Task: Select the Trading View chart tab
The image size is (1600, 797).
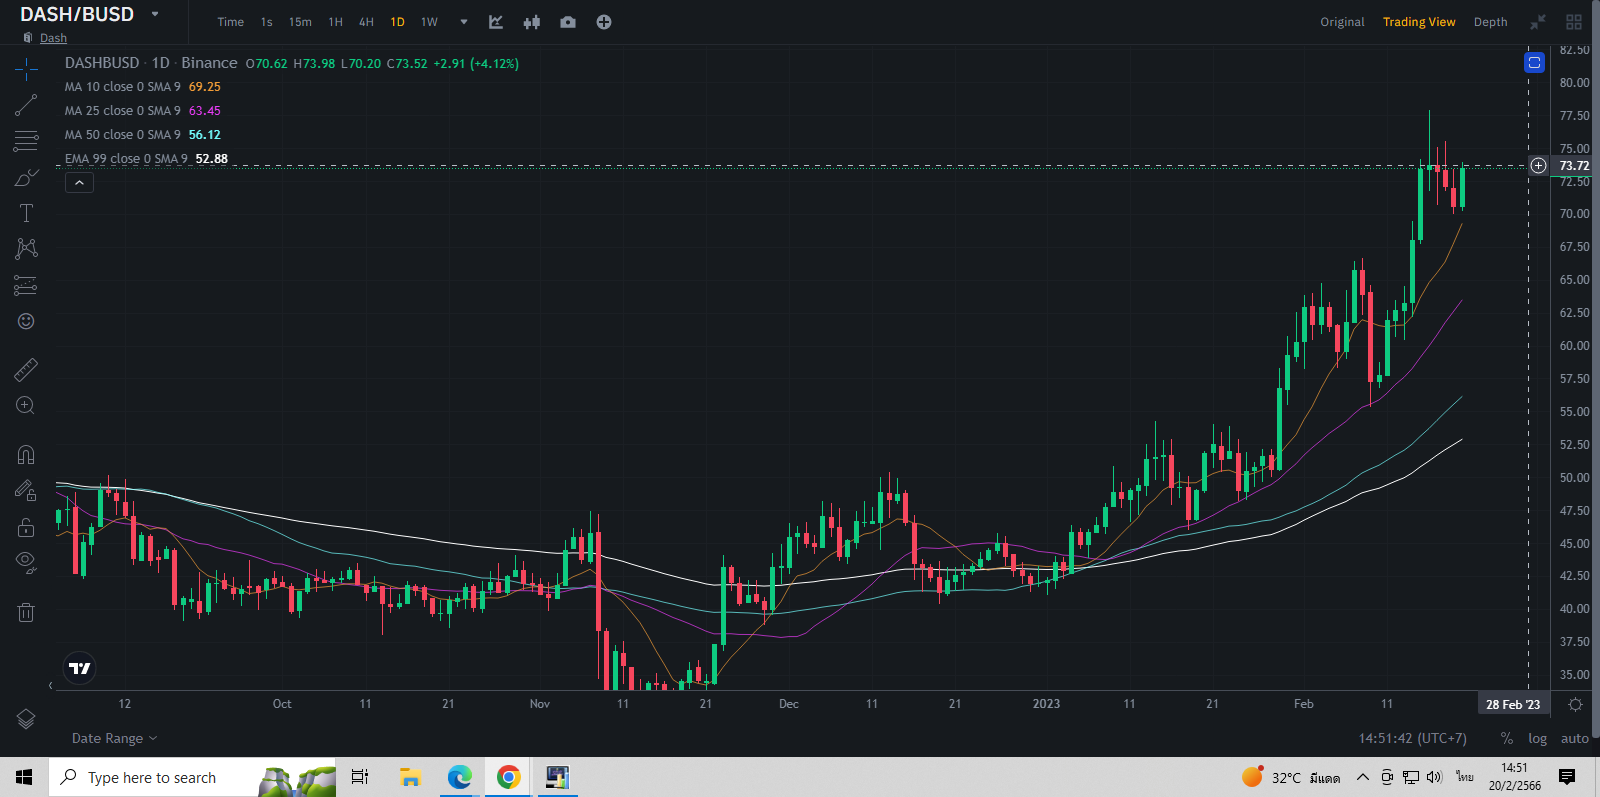Action: click(1419, 22)
